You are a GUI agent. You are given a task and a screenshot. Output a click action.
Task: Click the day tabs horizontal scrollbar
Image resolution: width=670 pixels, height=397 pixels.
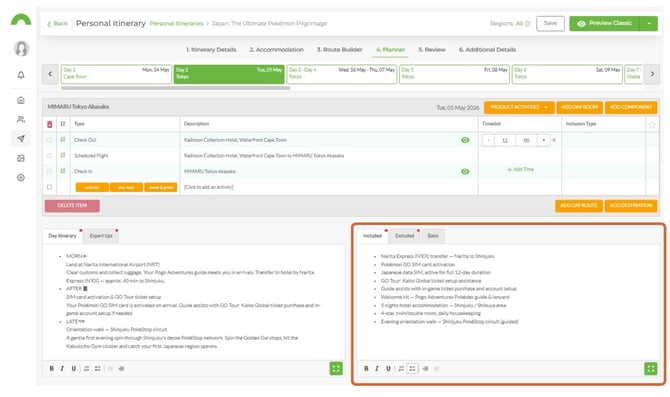point(176,88)
